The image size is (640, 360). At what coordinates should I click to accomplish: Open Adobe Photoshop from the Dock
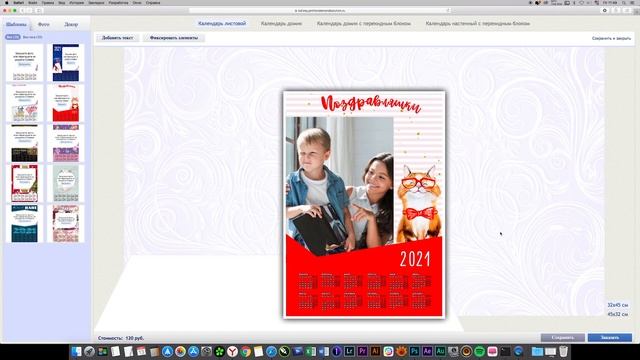click(414, 351)
